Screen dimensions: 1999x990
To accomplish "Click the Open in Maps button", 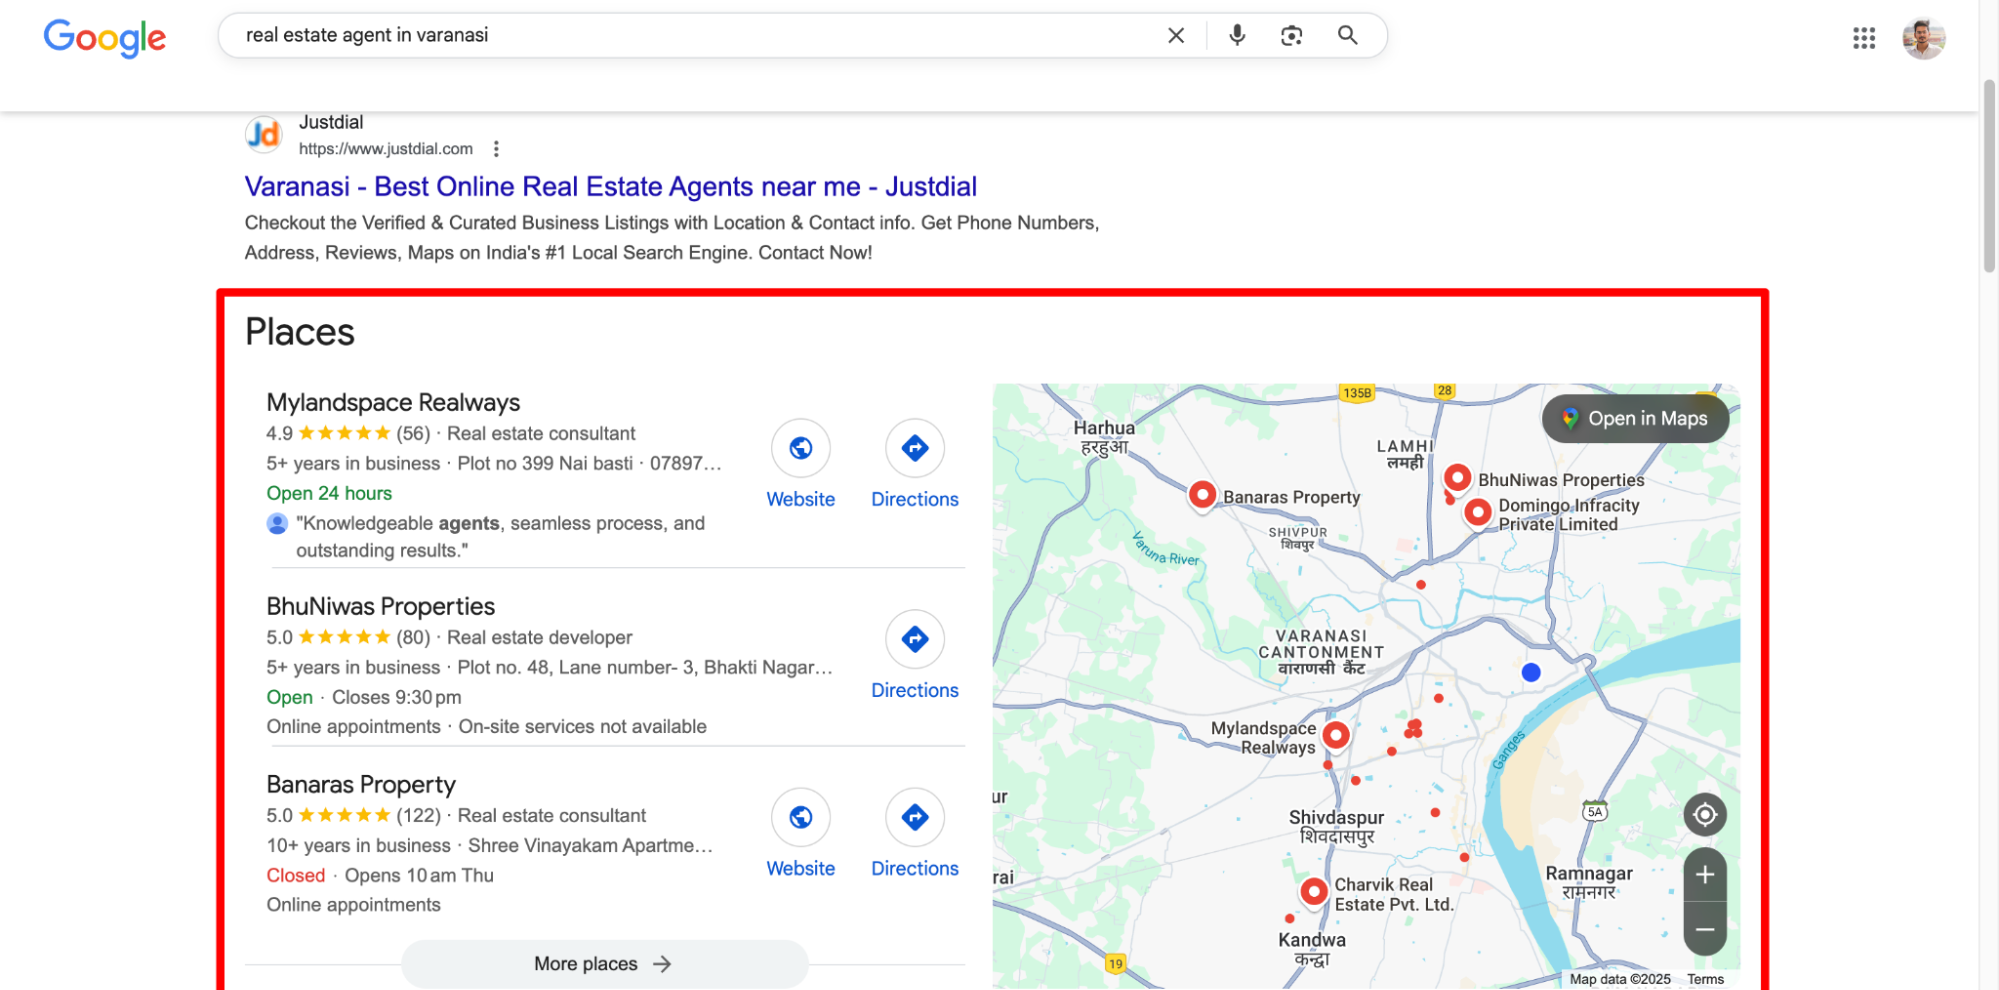I will click(1635, 419).
